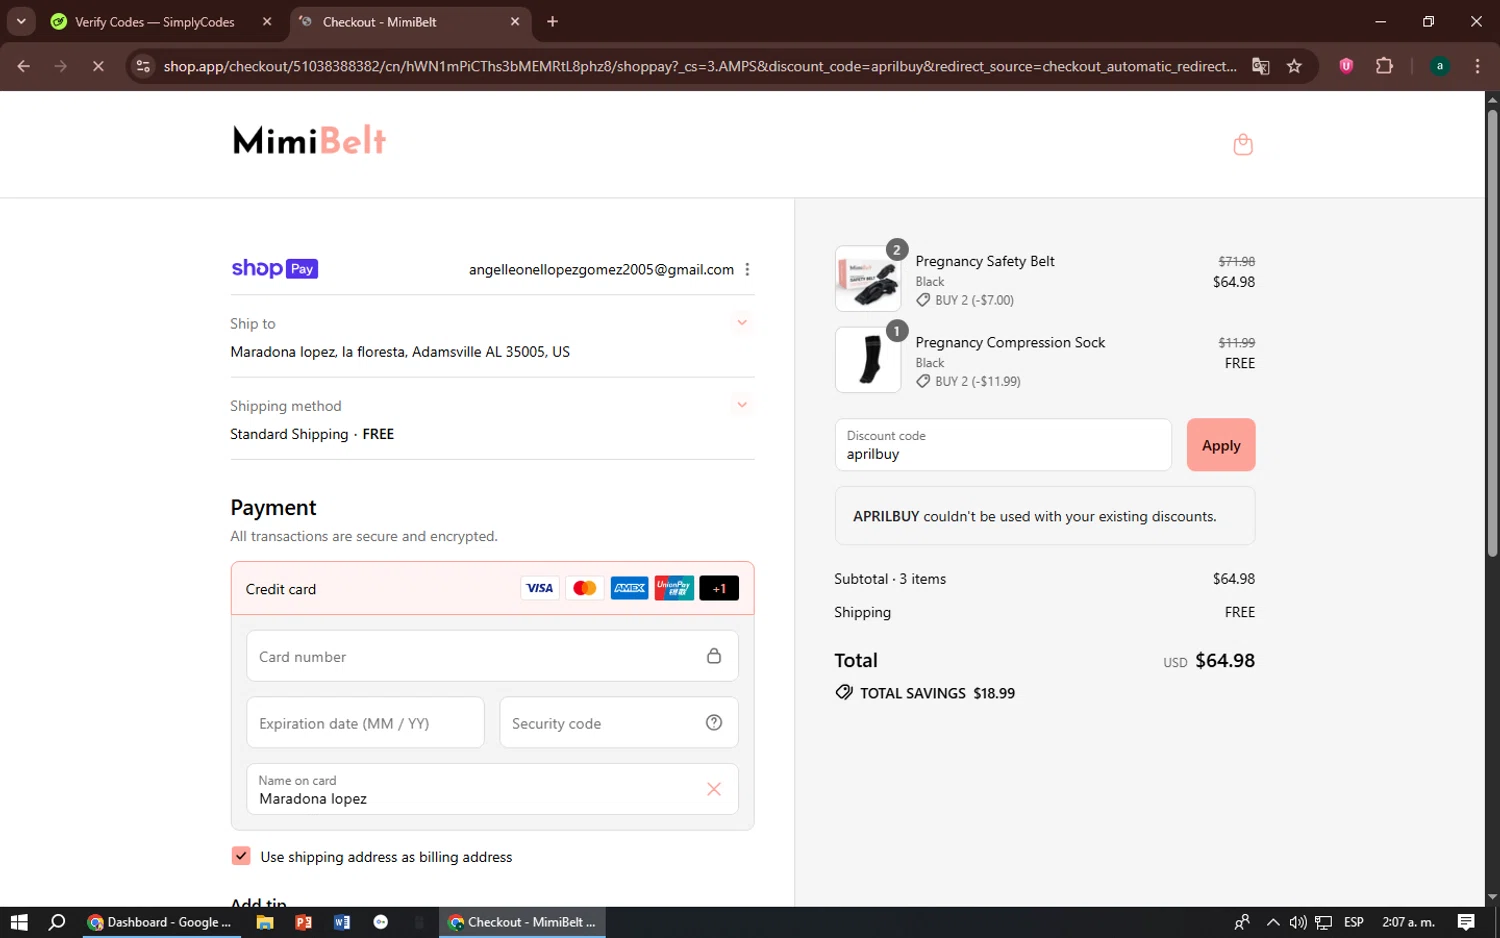
Task: View site information icon in address bar
Action: coord(143,66)
